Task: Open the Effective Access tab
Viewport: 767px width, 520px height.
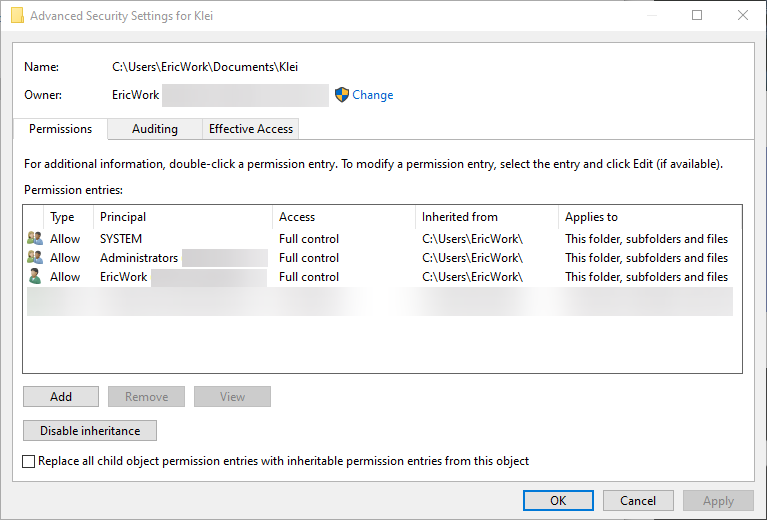Action: pos(251,129)
